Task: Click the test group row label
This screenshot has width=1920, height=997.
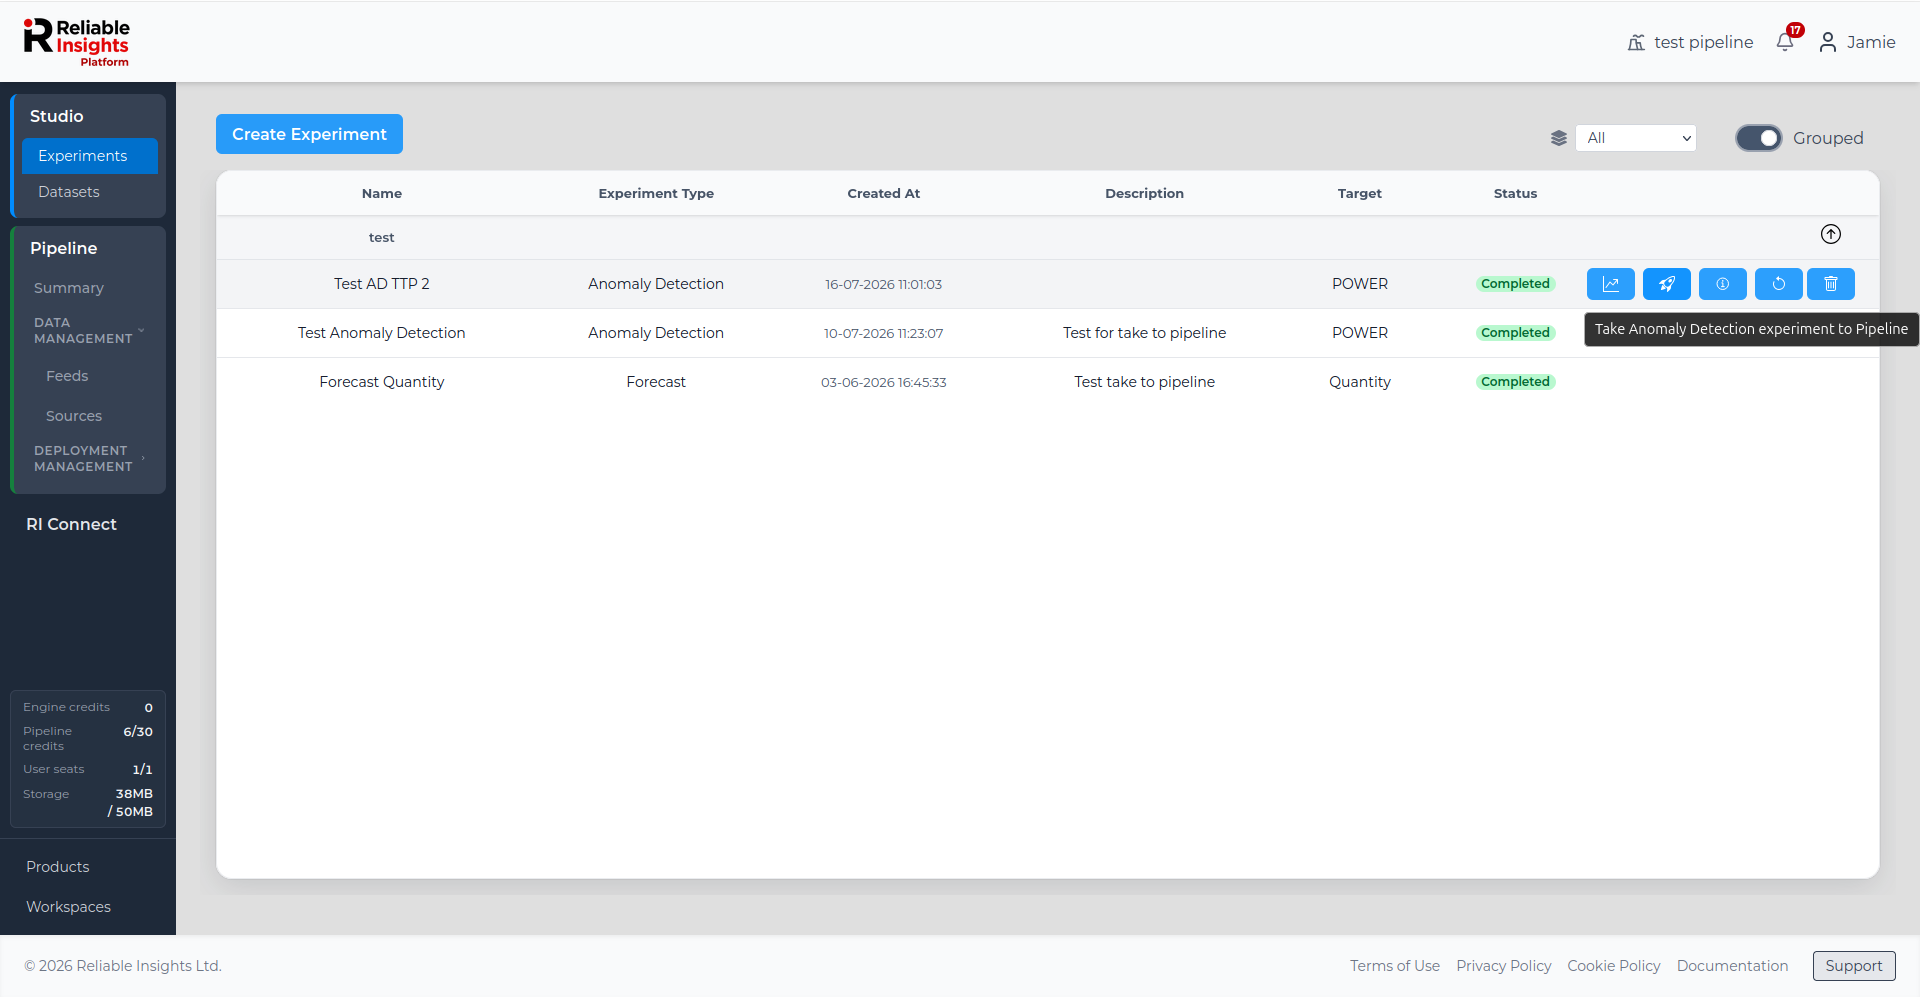Action: point(382,238)
